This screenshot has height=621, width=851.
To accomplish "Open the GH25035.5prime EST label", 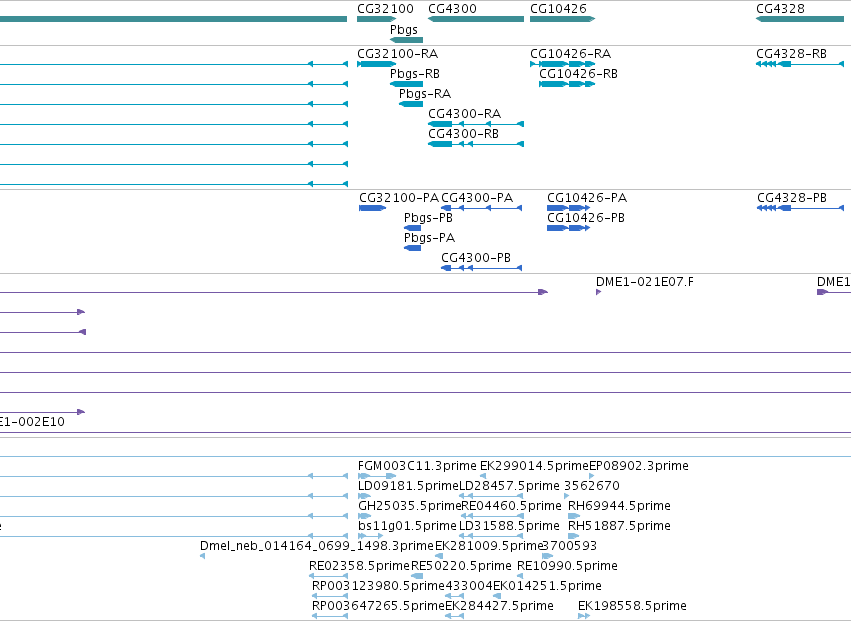I will 410,506.
